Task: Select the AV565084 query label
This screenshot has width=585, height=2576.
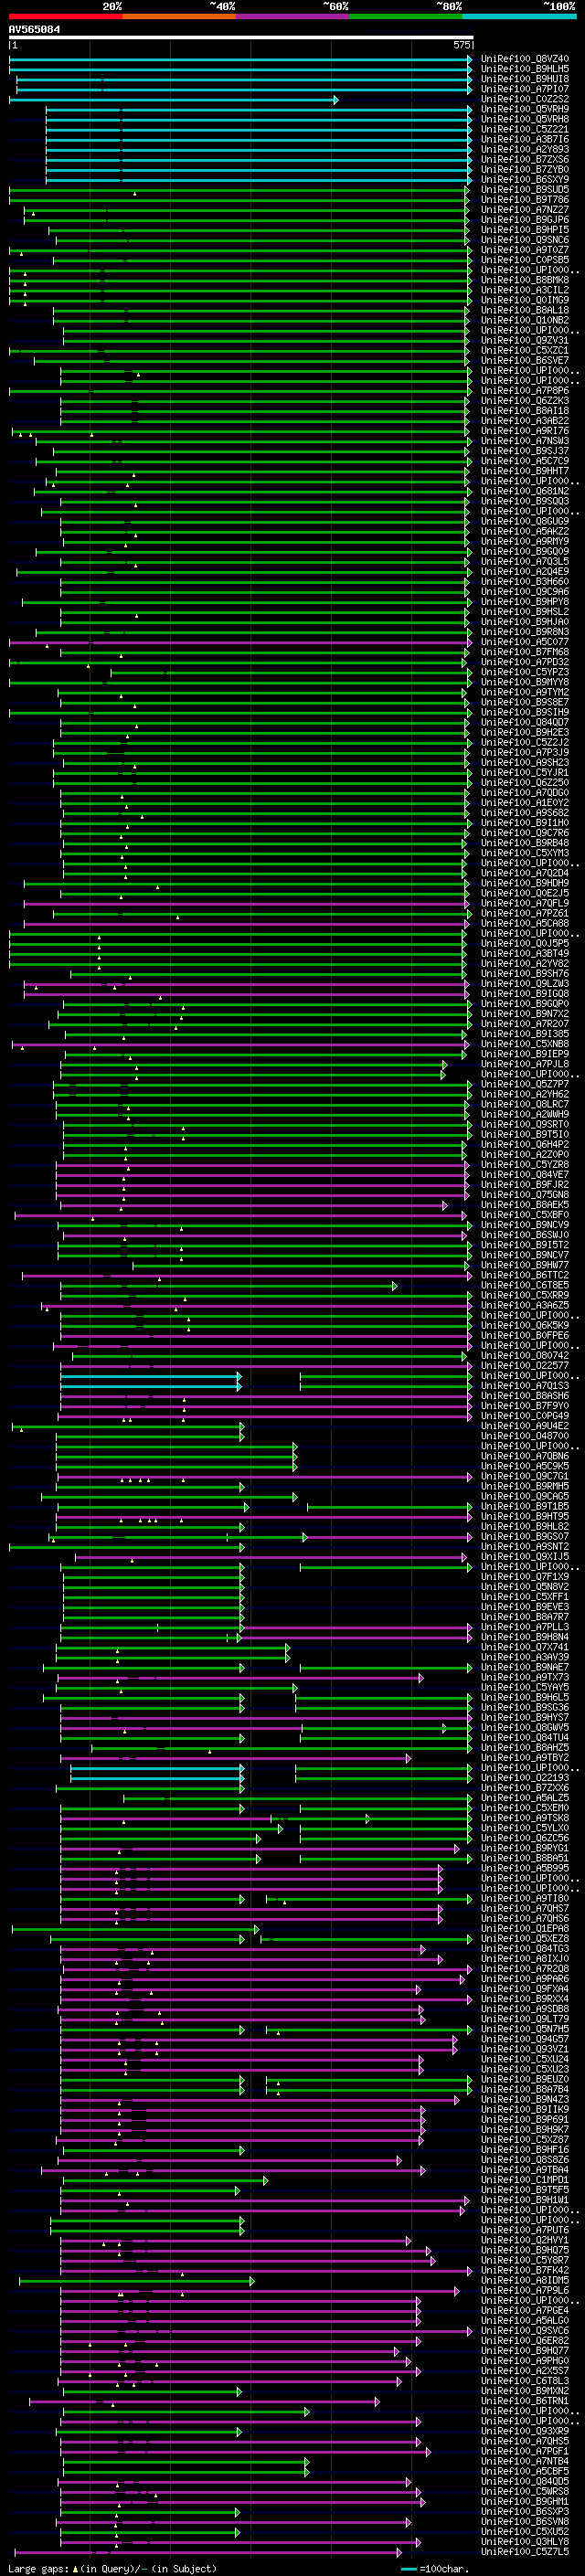Action: pyautogui.click(x=34, y=29)
